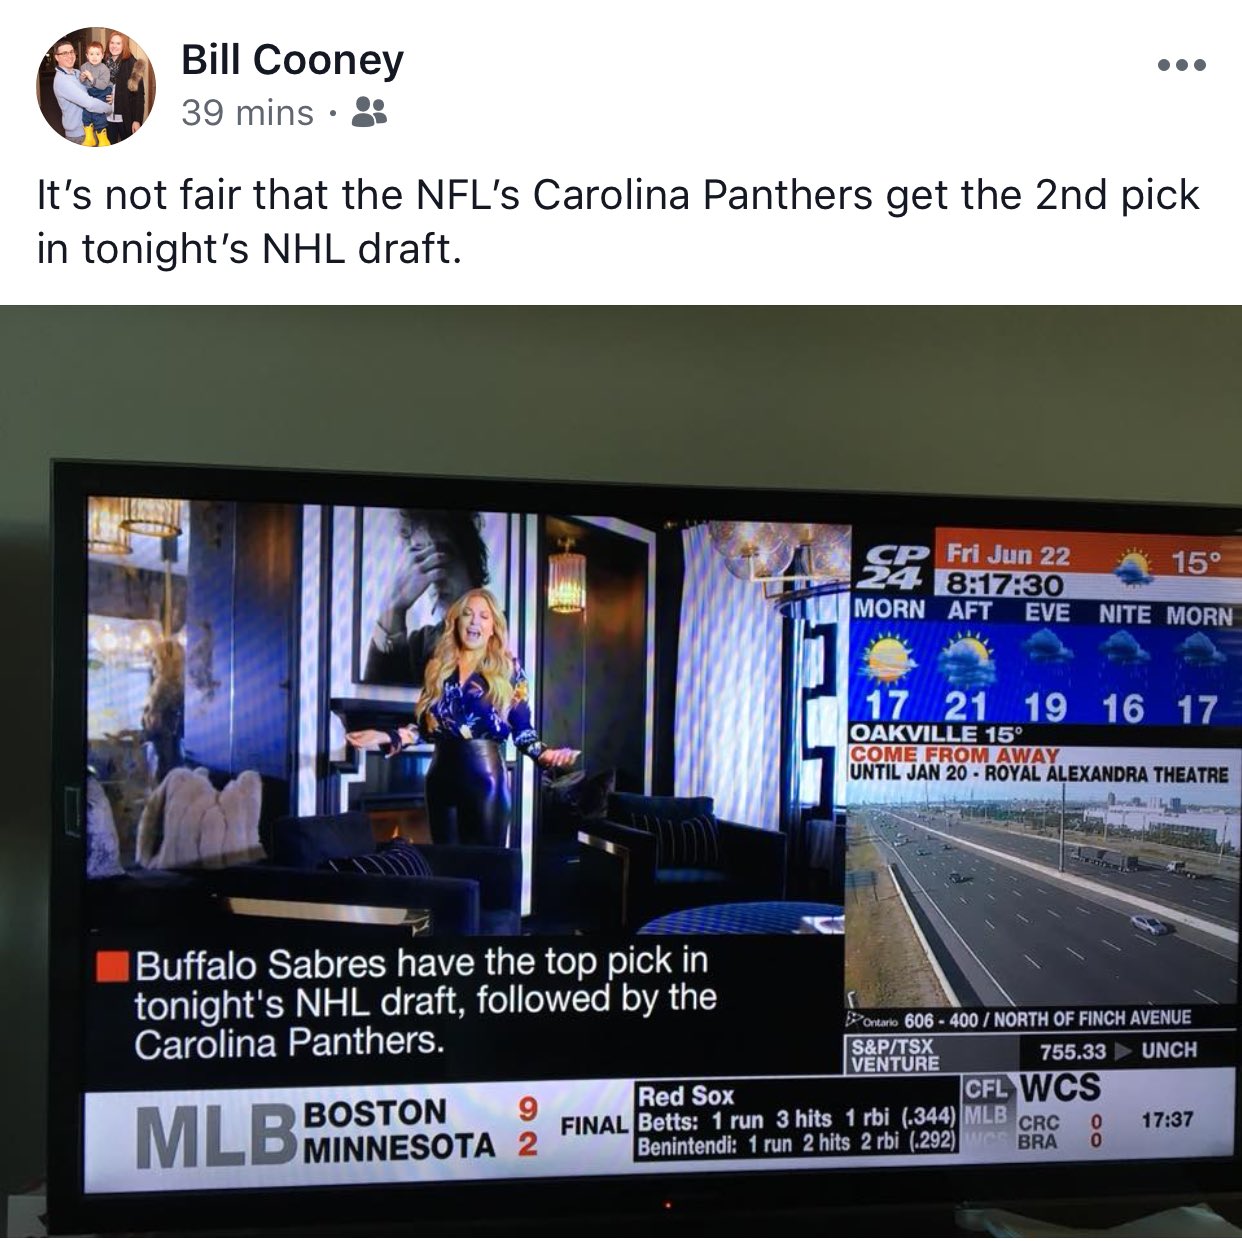This screenshot has height=1241, width=1242.
Task: Click the "39 mins" post timestamp
Action: point(247,113)
